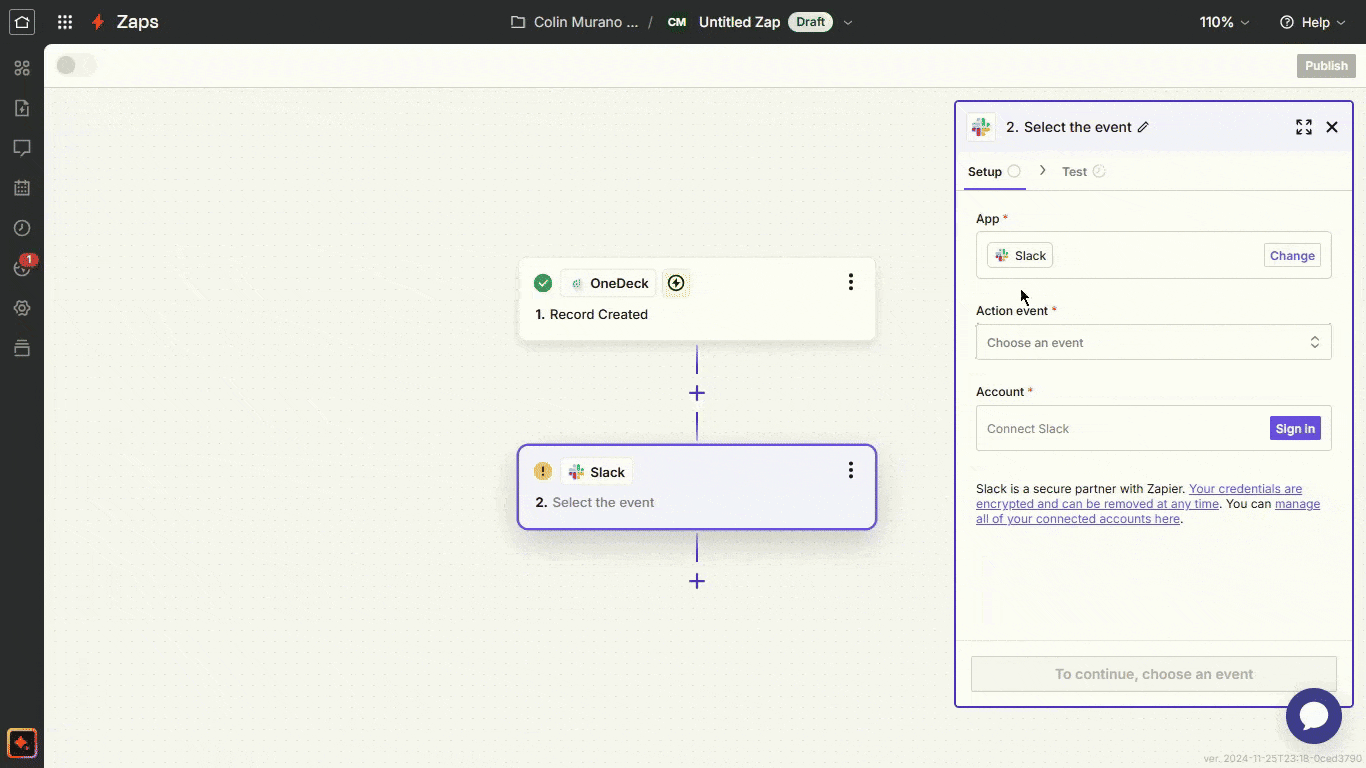
Task: Open the credentials are encrypted link
Action: coord(1139,496)
